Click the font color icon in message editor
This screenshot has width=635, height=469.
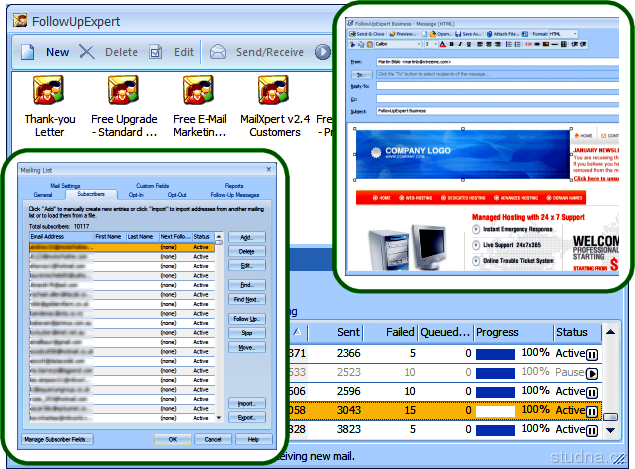coord(443,44)
